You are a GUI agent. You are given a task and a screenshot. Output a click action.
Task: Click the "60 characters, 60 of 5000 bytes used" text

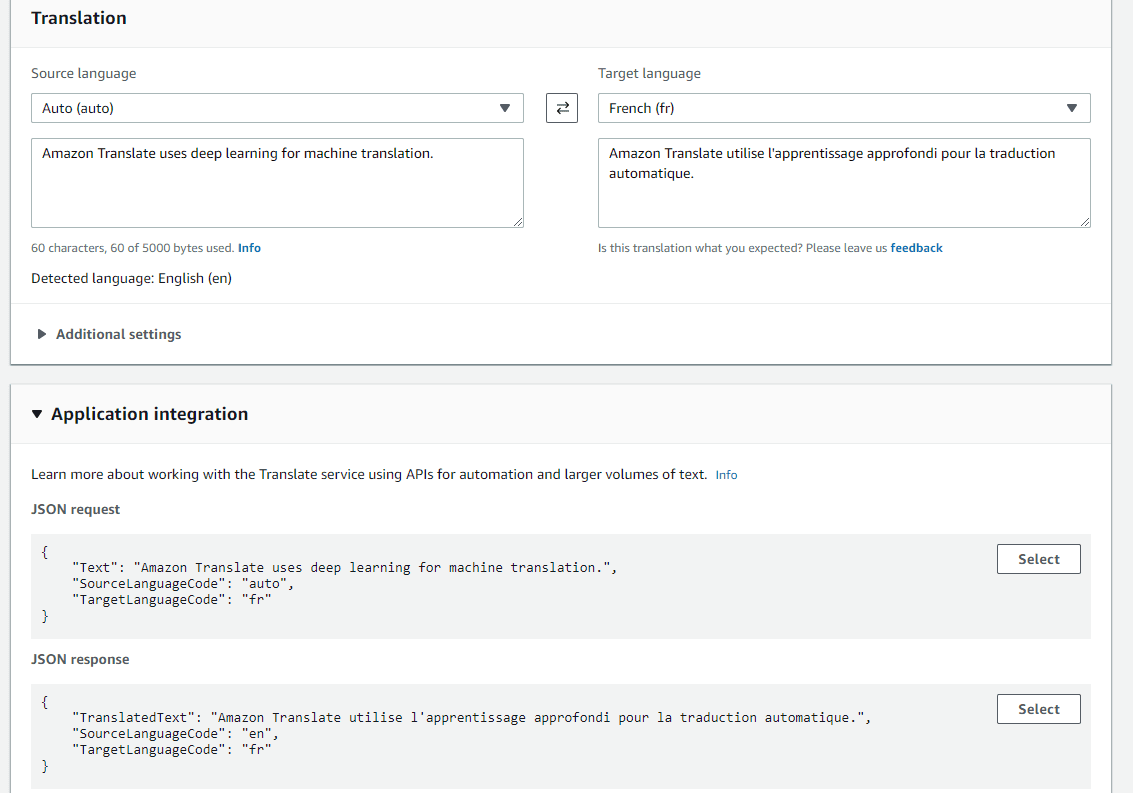click(132, 248)
